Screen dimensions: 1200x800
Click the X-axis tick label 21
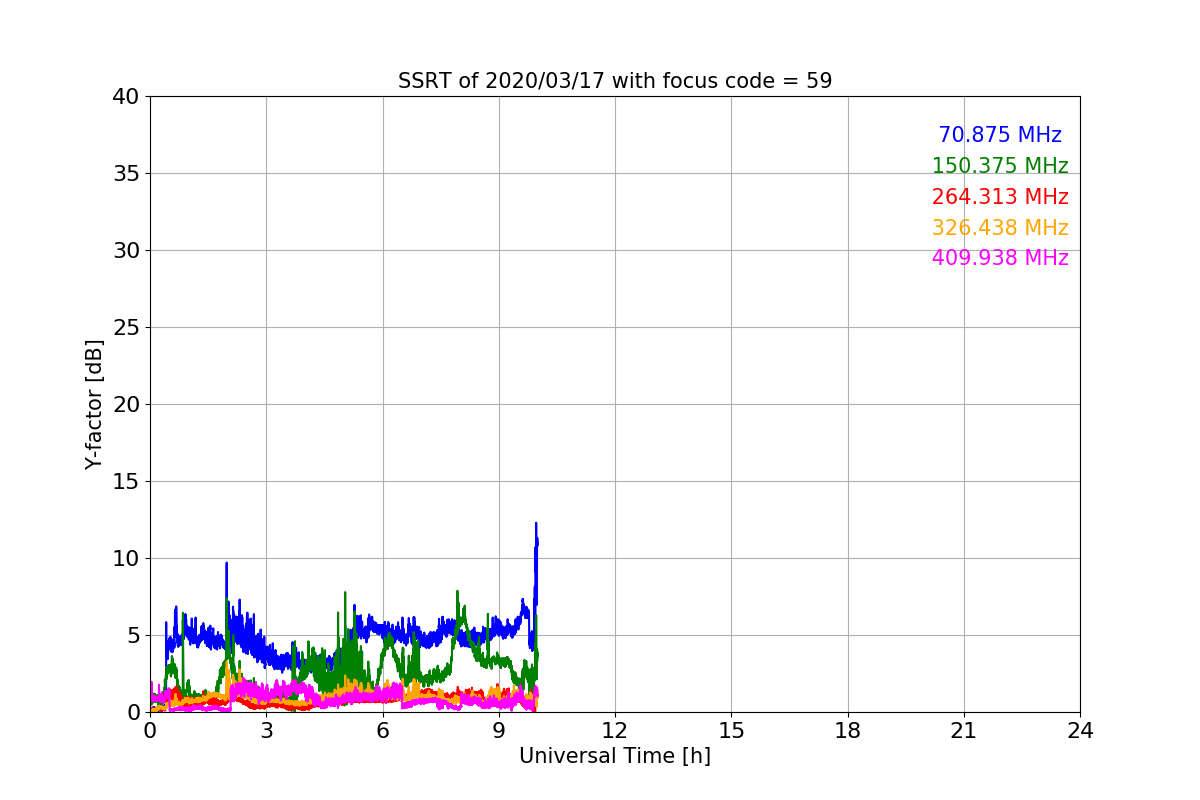click(x=964, y=731)
